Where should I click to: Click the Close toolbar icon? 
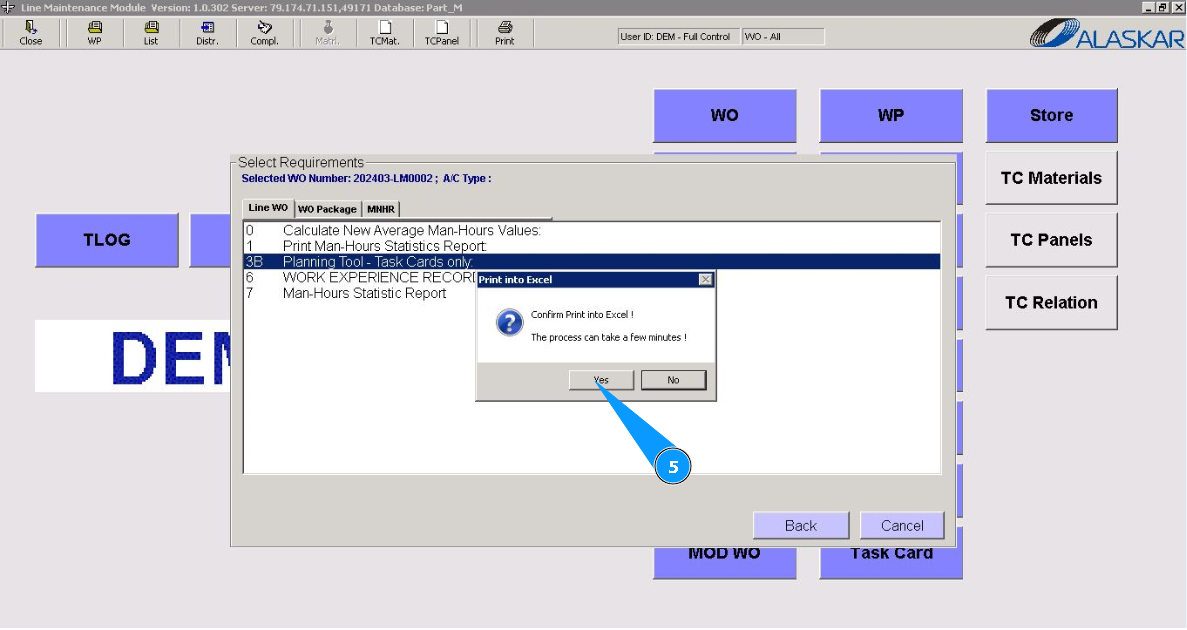coord(30,33)
